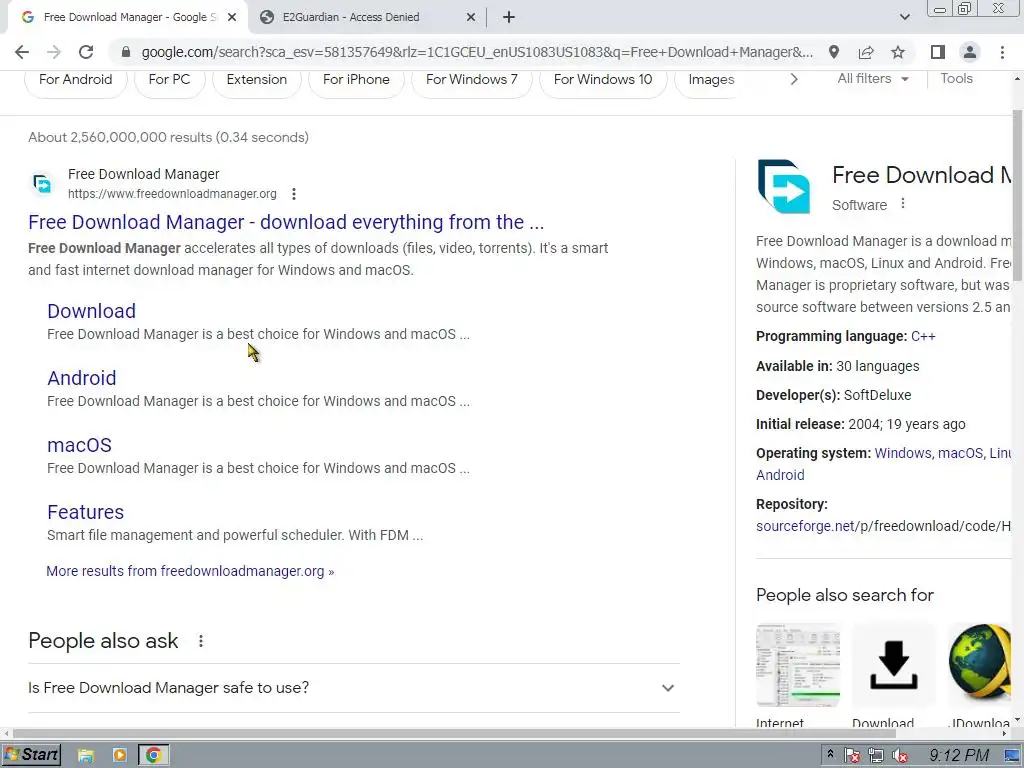Select the For iPhone filter chip
The image size is (1024, 768).
pos(356,80)
